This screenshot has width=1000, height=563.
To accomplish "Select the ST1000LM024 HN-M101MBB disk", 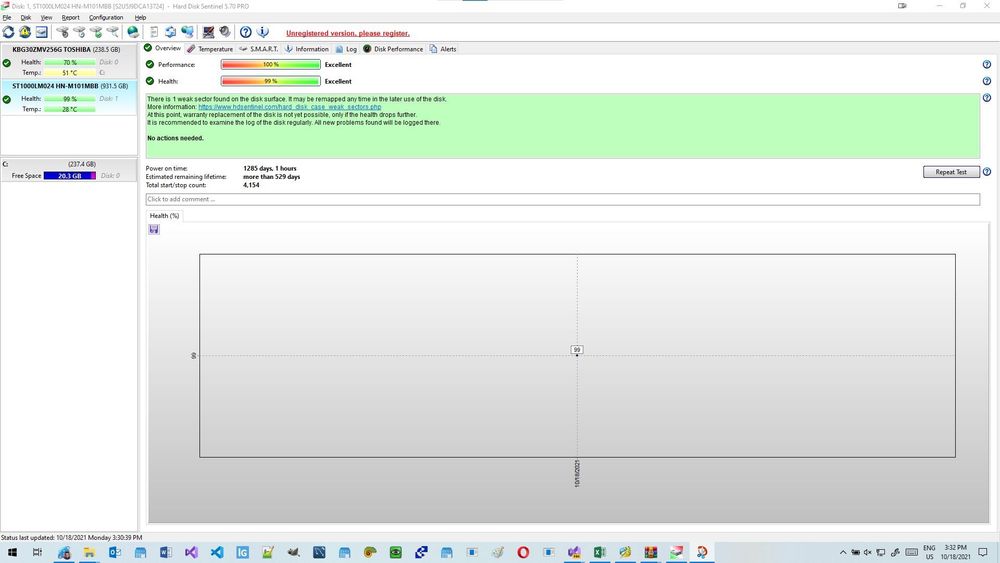I will click(x=69, y=98).
